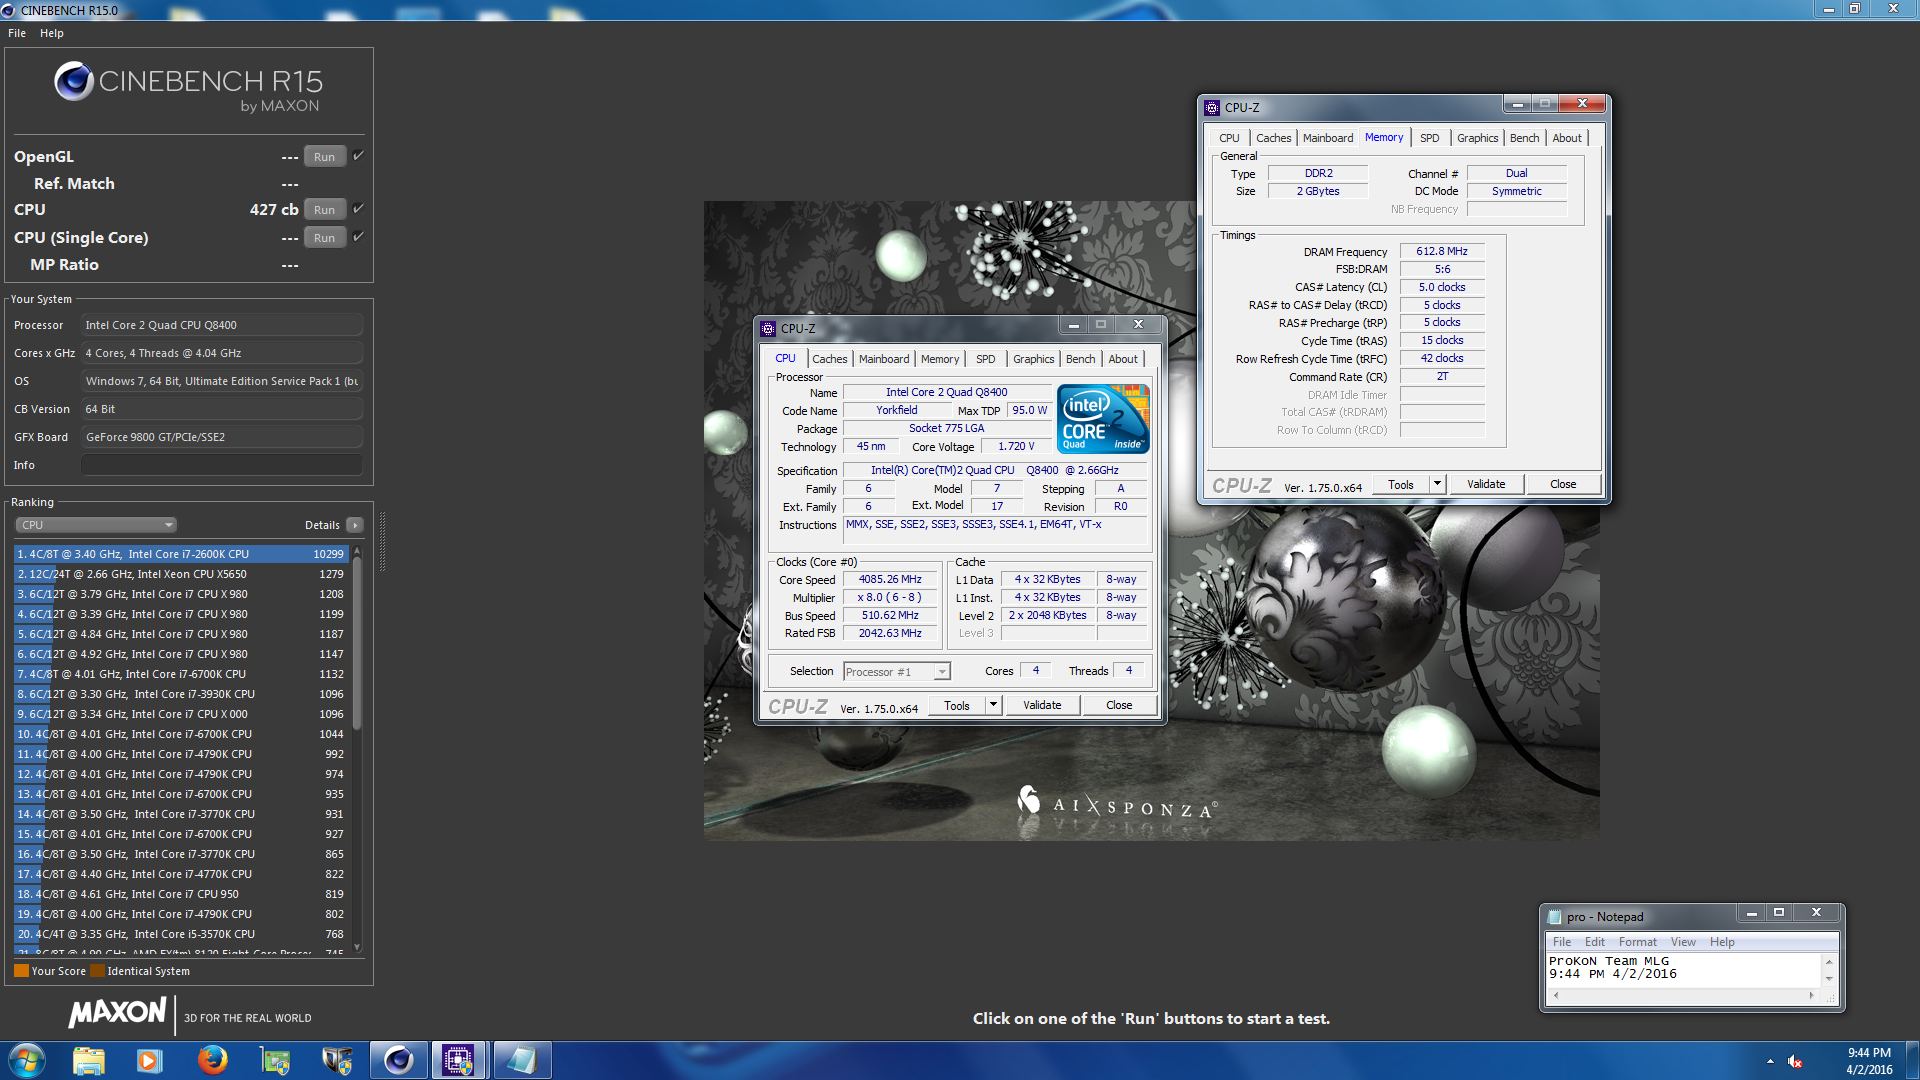Click the Cinebench logo sphere

point(73,81)
